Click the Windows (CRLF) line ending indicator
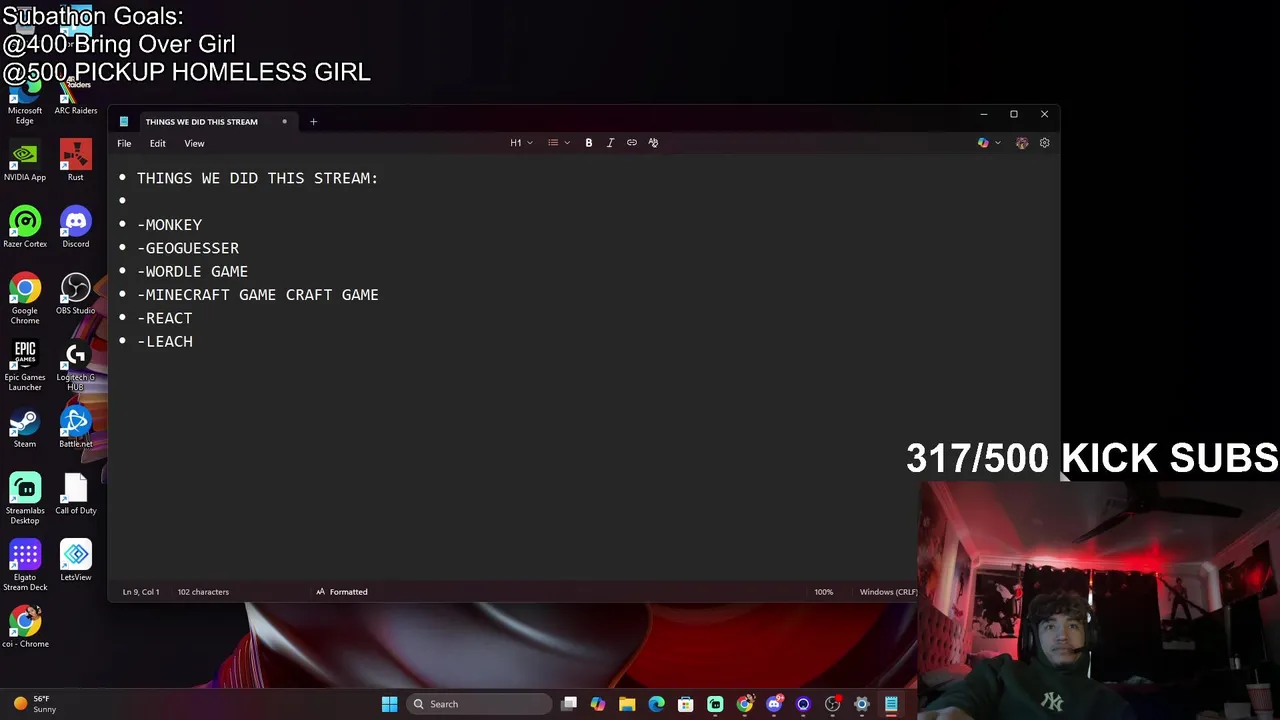Image resolution: width=1280 pixels, height=720 pixels. click(x=888, y=592)
